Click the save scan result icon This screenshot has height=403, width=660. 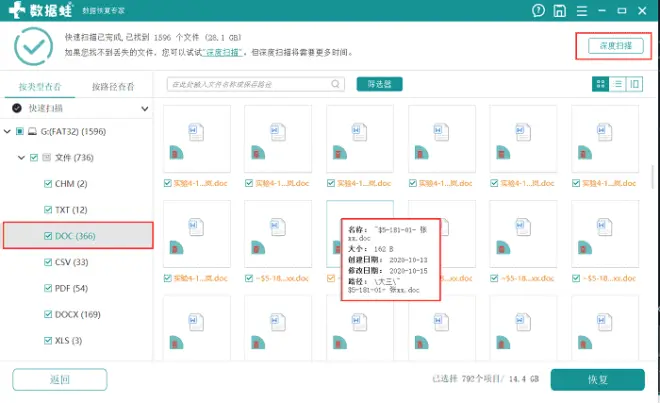coord(559,11)
